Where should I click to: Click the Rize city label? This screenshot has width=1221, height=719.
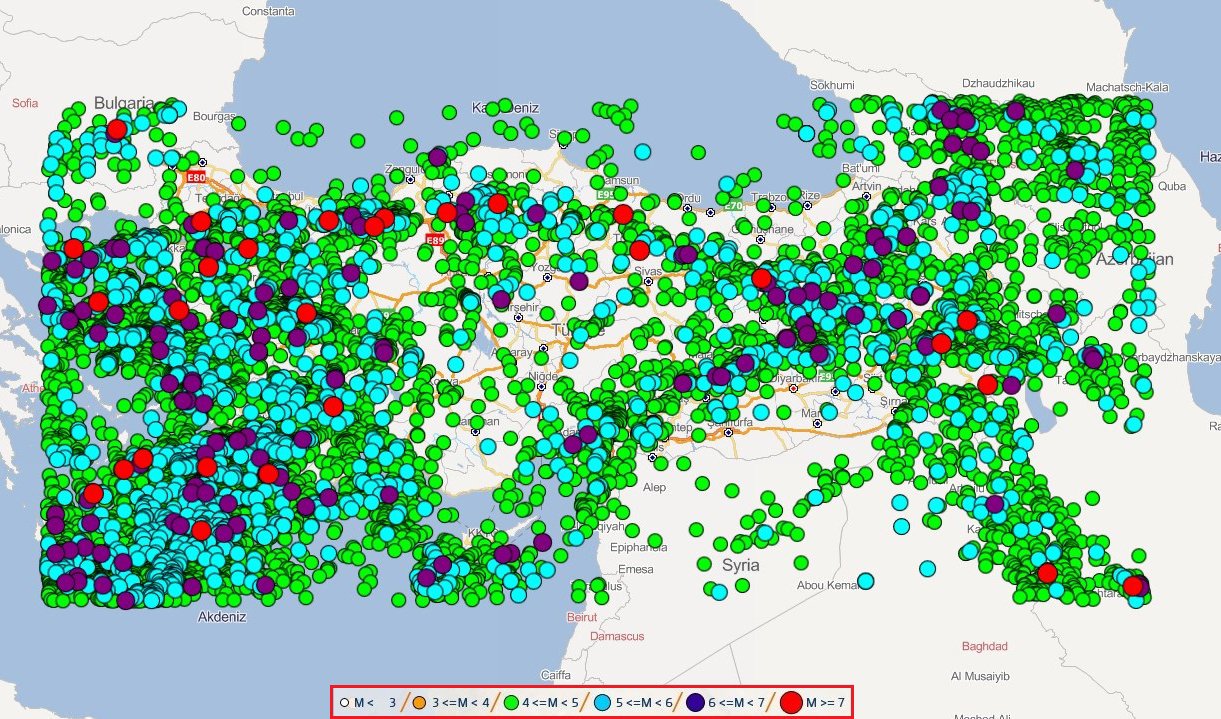pyautogui.click(x=811, y=195)
